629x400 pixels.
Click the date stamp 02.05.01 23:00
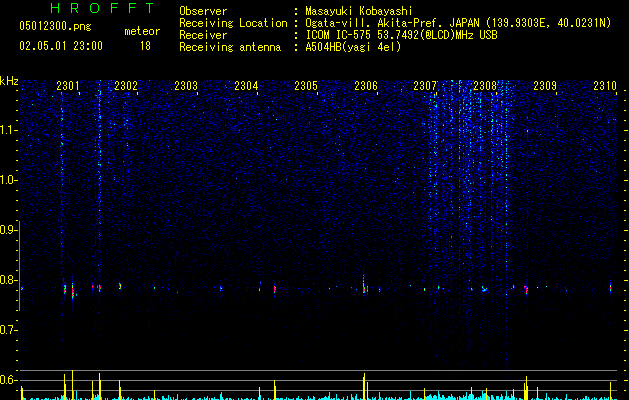pyautogui.click(x=61, y=46)
